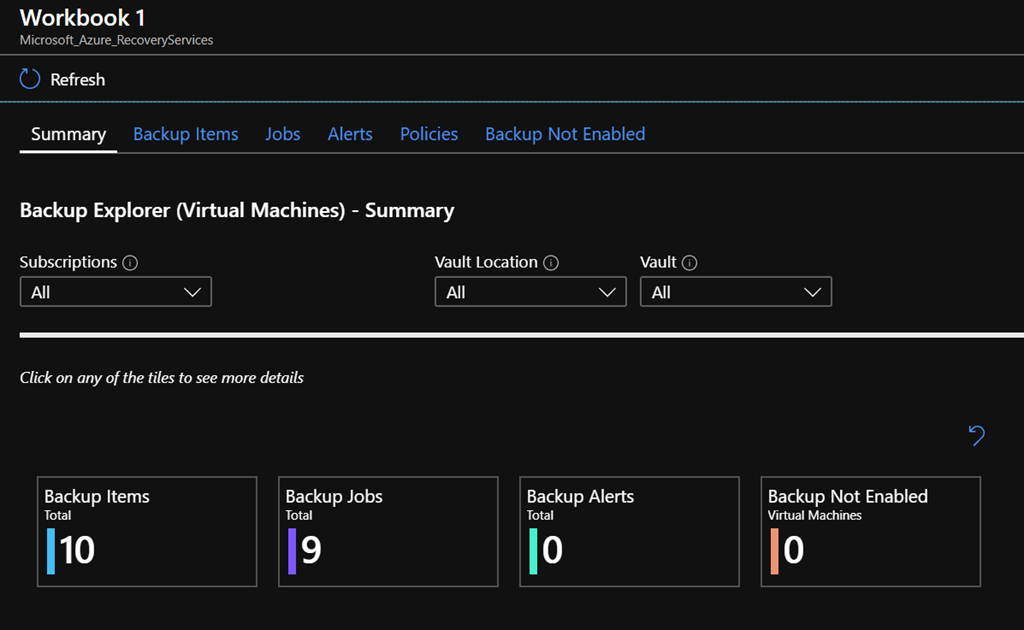
Task: Open the Backup Items total tile
Action: [147, 531]
